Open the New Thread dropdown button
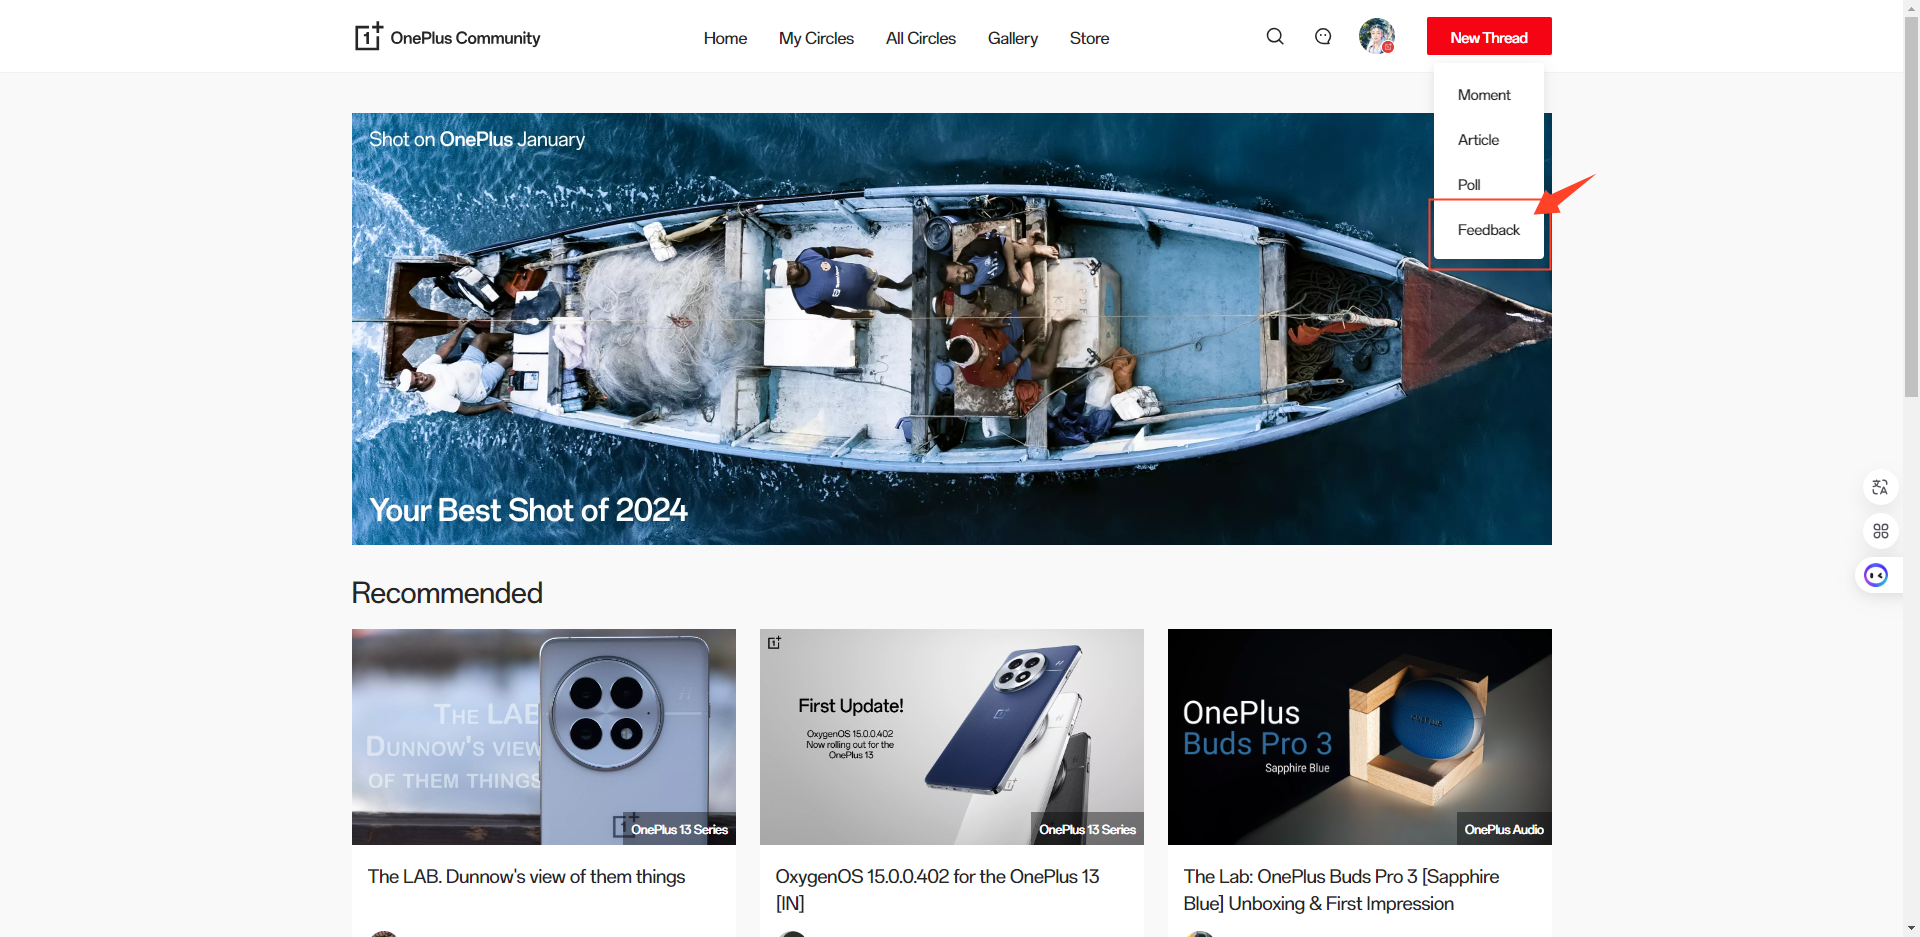 pyautogui.click(x=1488, y=36)
